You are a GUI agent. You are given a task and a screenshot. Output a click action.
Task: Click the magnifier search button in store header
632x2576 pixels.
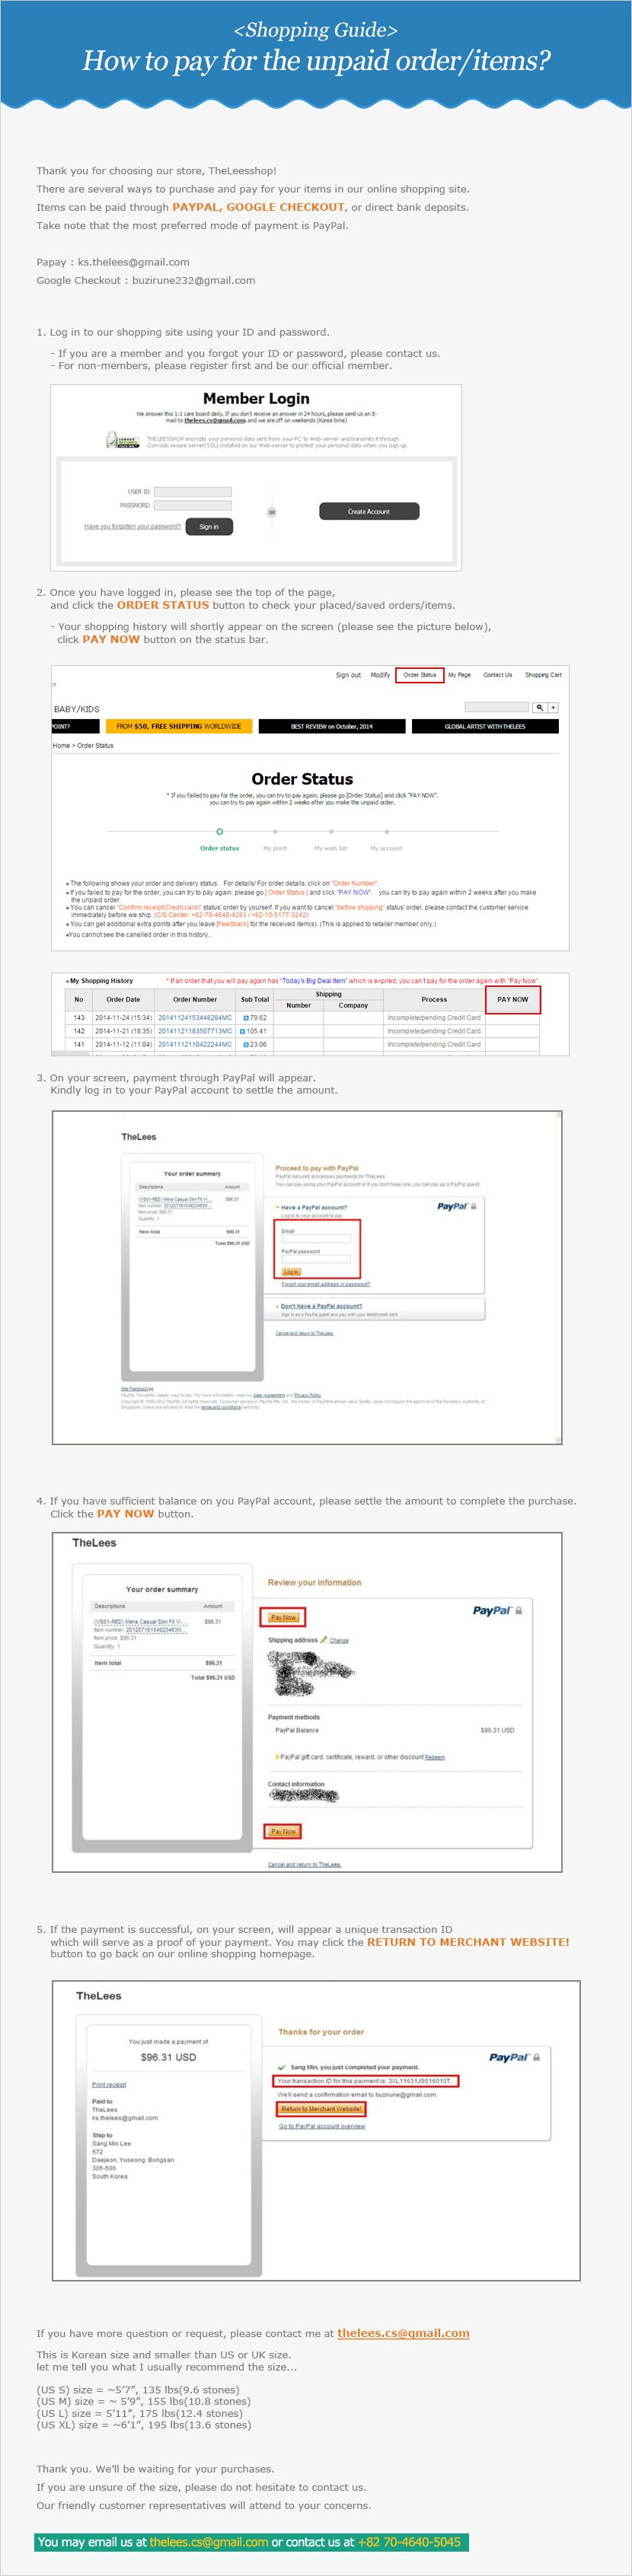(x=539, y=707)
